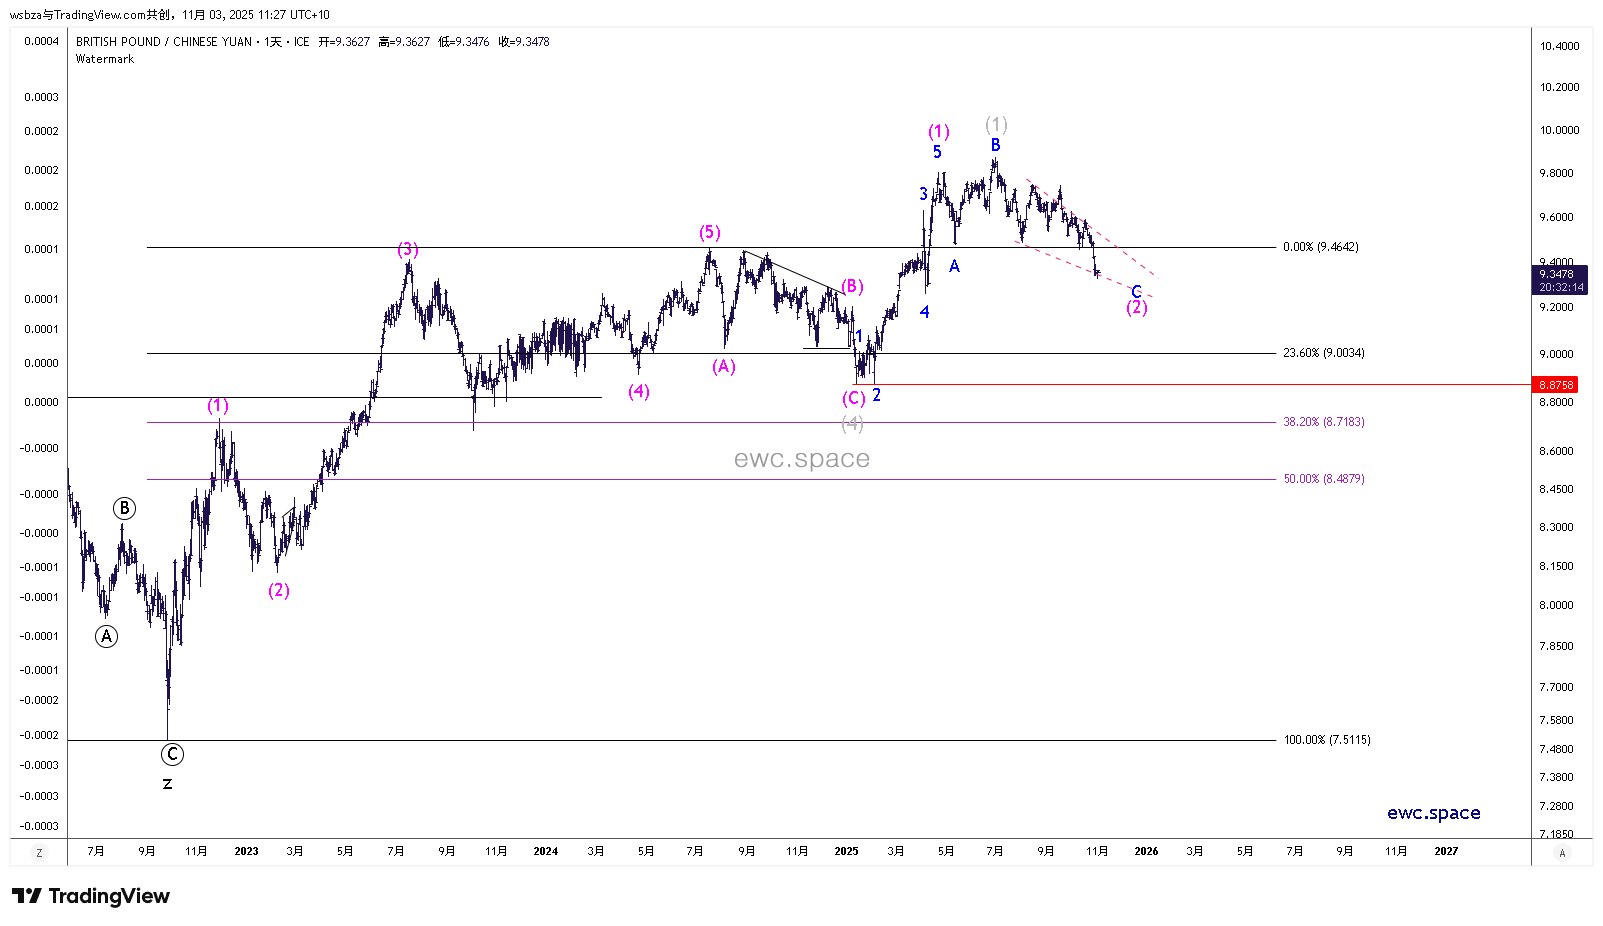The height and width of the screenshot is (926, 1603).
Task: Select the 100.00% (7.5115) Fibonacci label
Action: click(x=1326, y=740)
